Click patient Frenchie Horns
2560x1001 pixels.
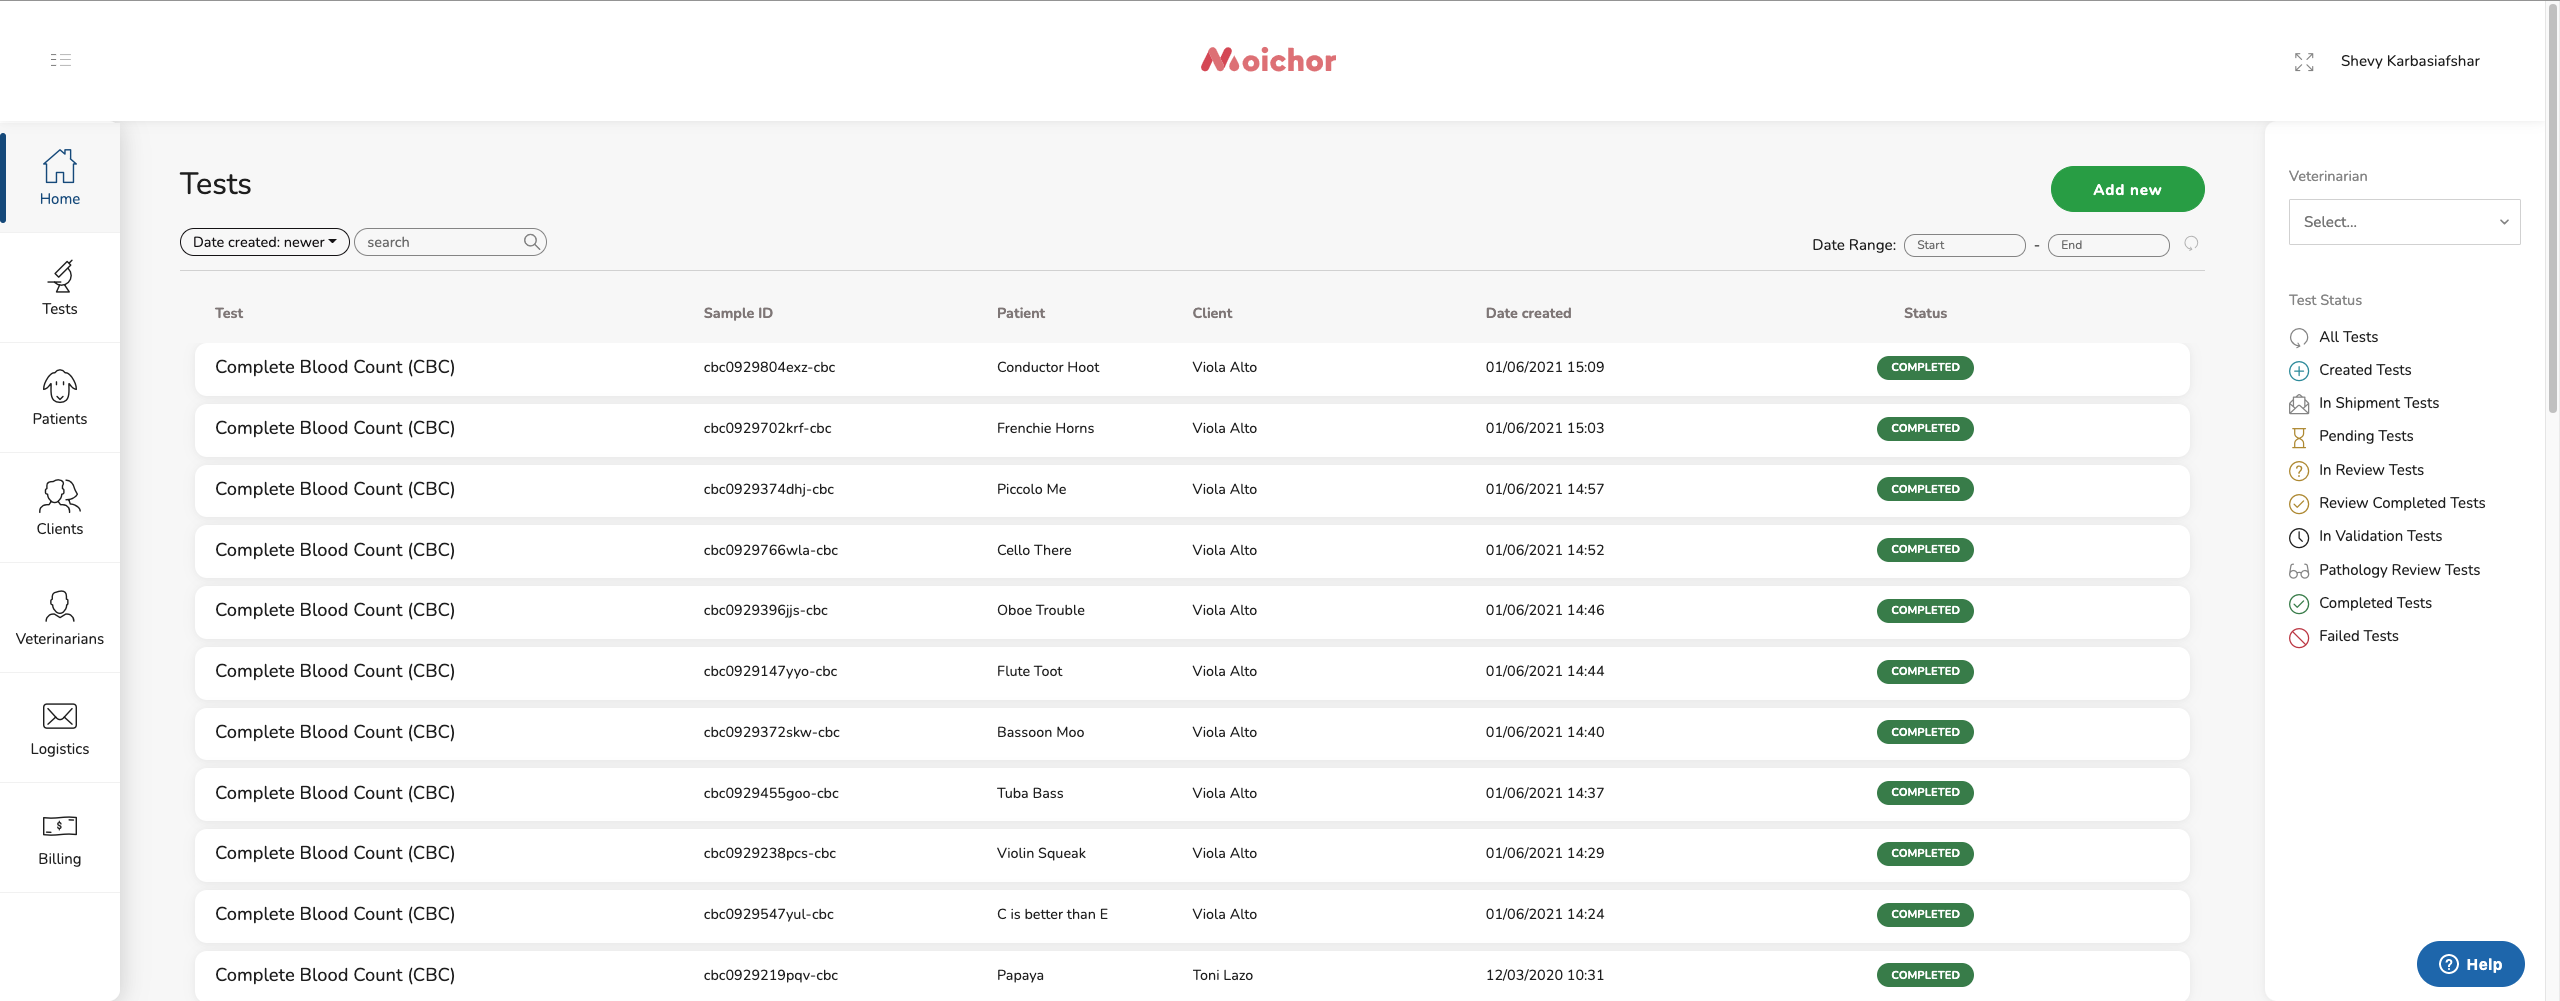1045,428
